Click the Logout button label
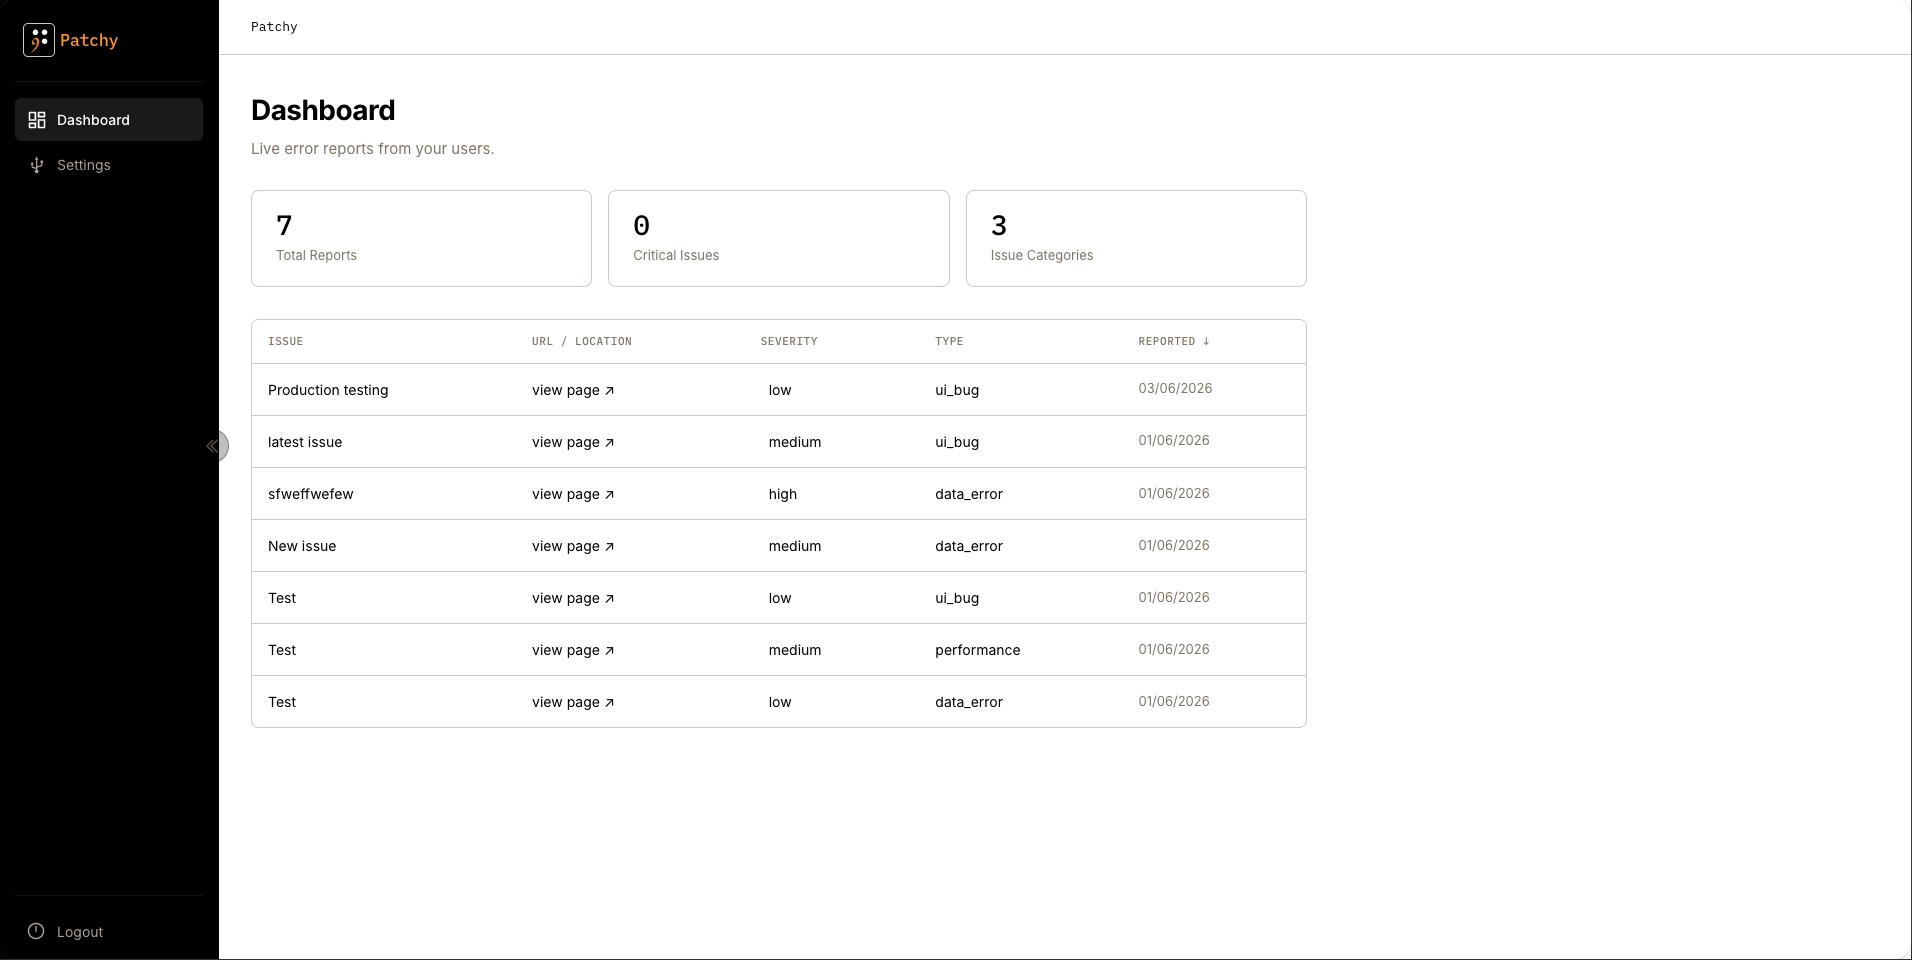 tap(80, 932)
